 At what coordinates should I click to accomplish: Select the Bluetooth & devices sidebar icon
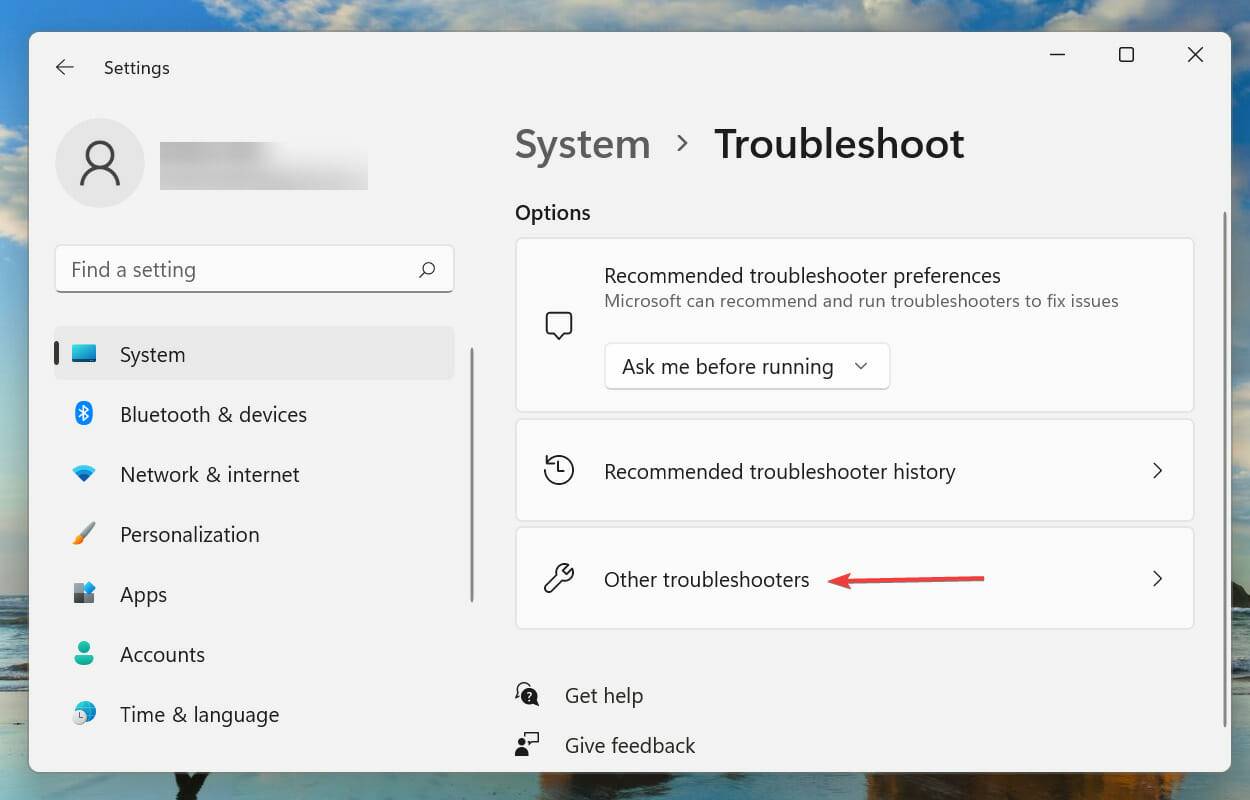tap(85, 414)
